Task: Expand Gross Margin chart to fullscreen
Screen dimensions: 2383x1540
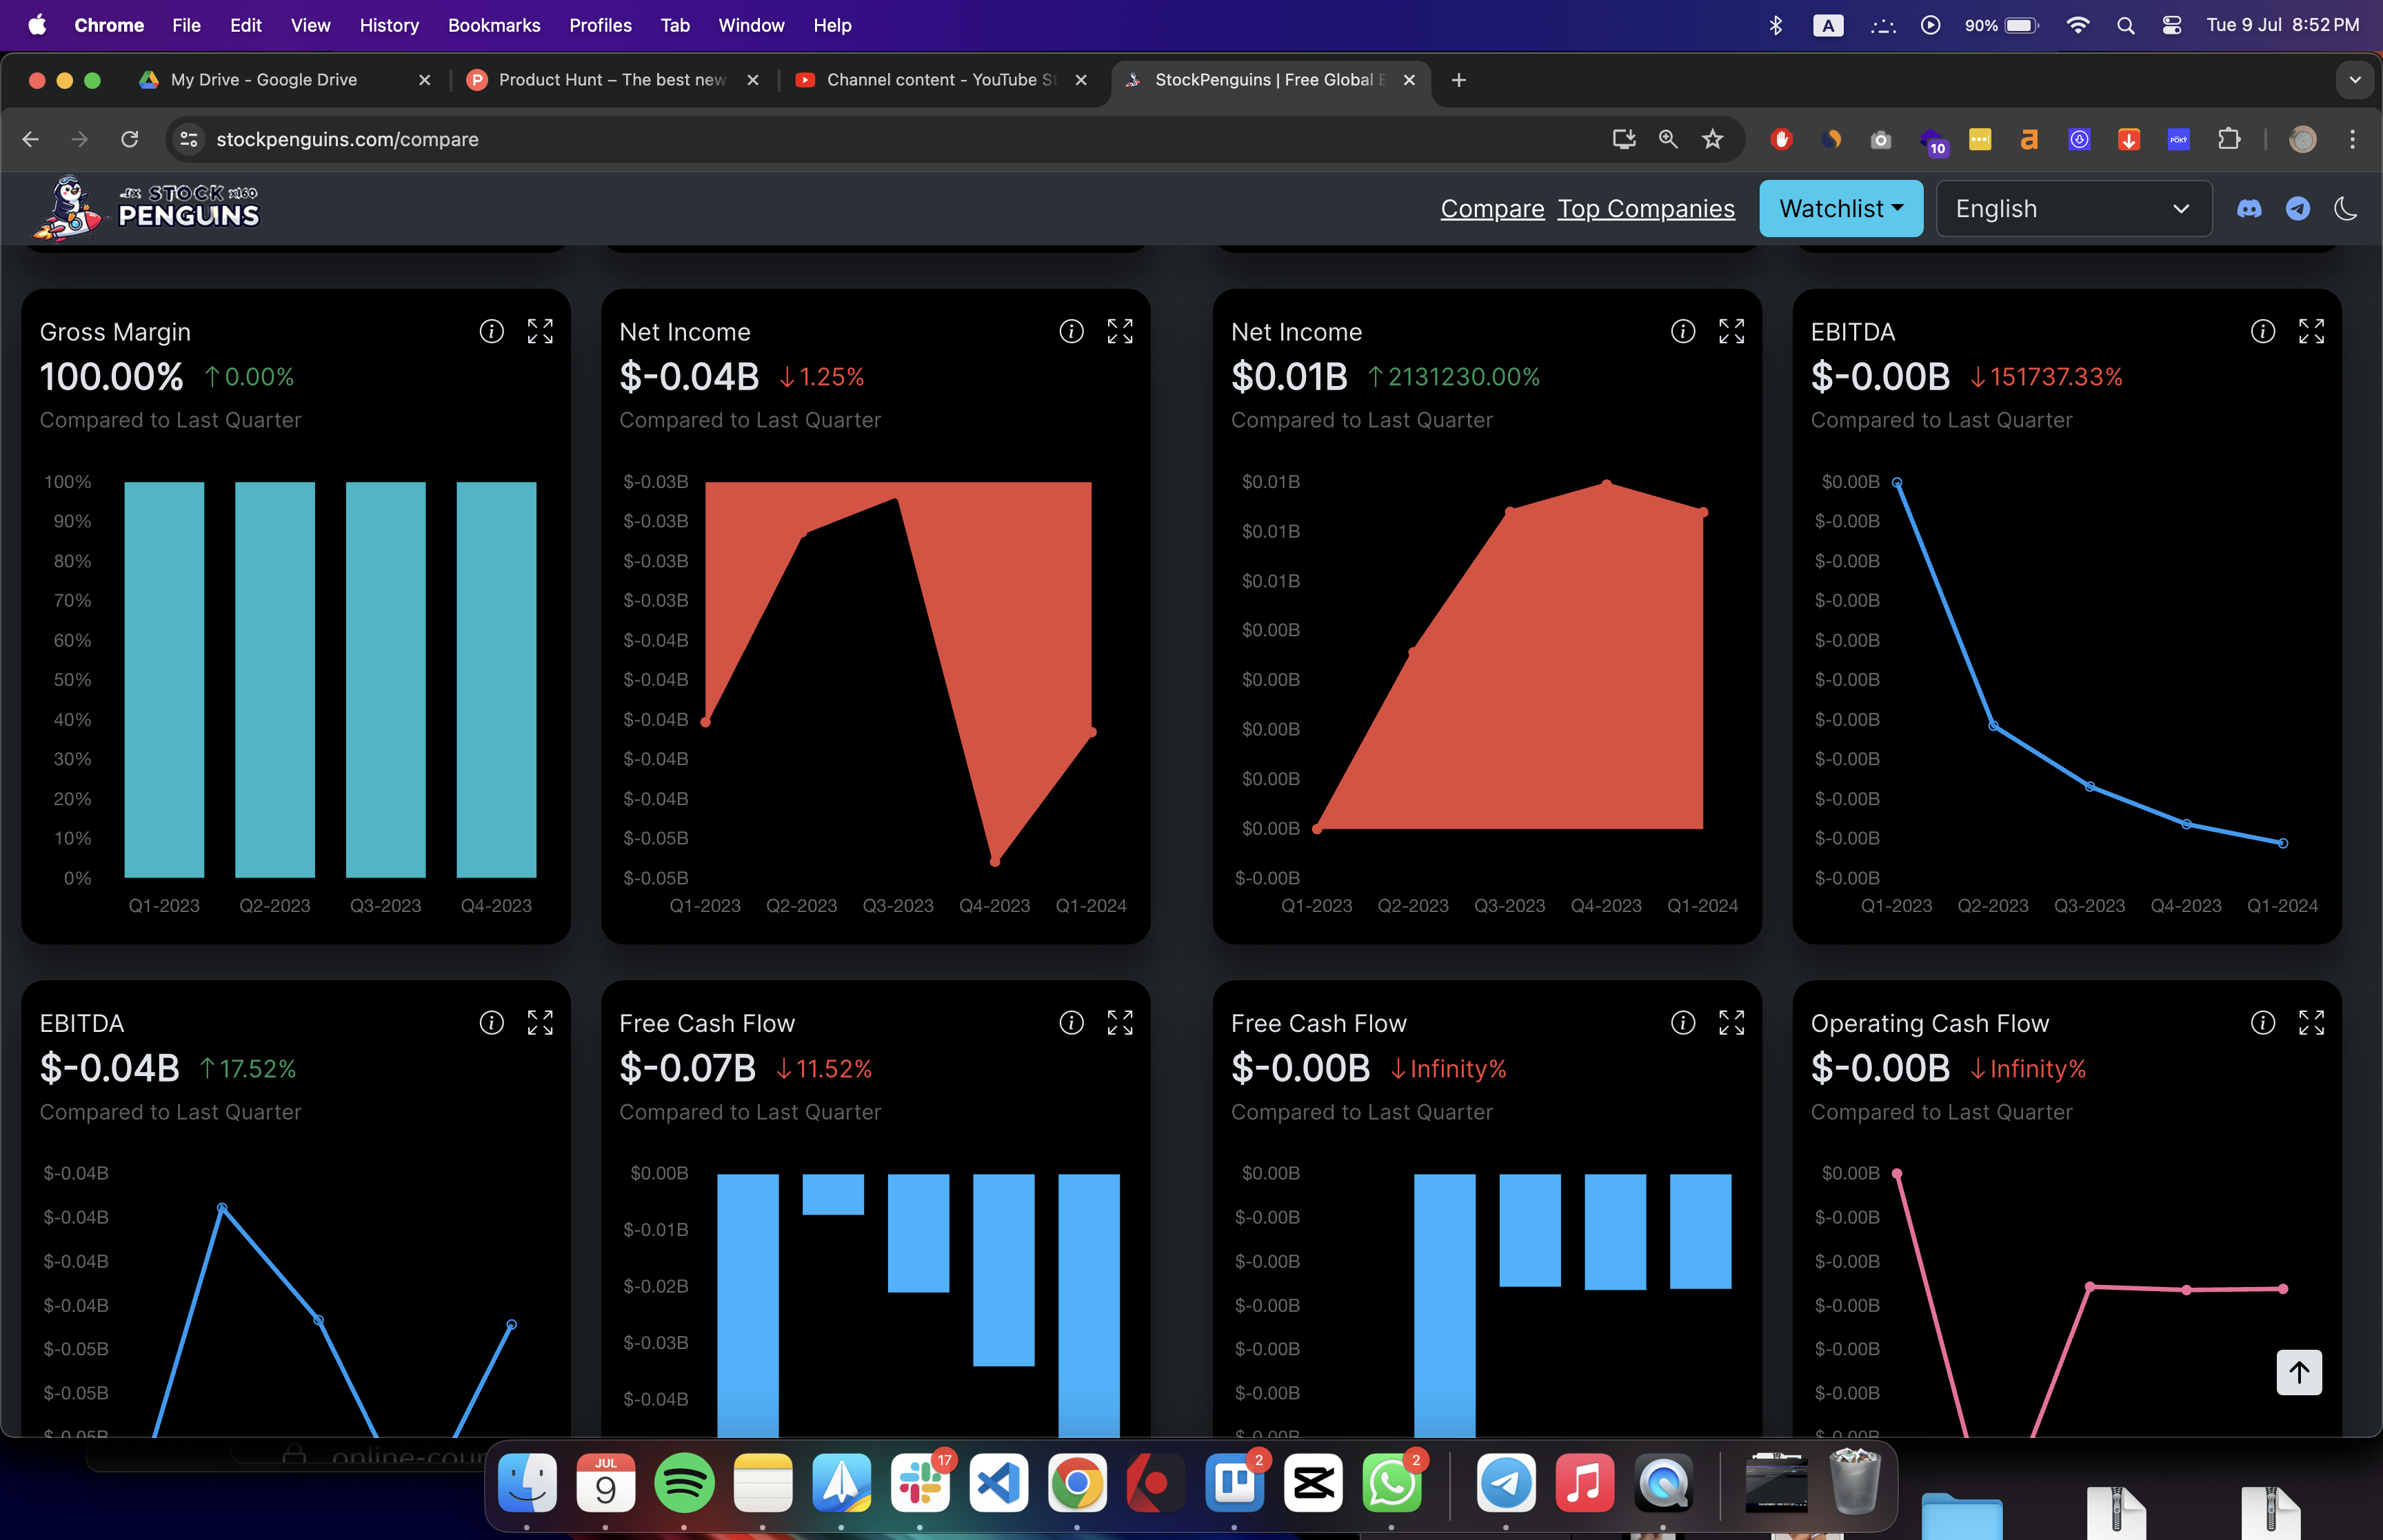Action: click(540, 331)
